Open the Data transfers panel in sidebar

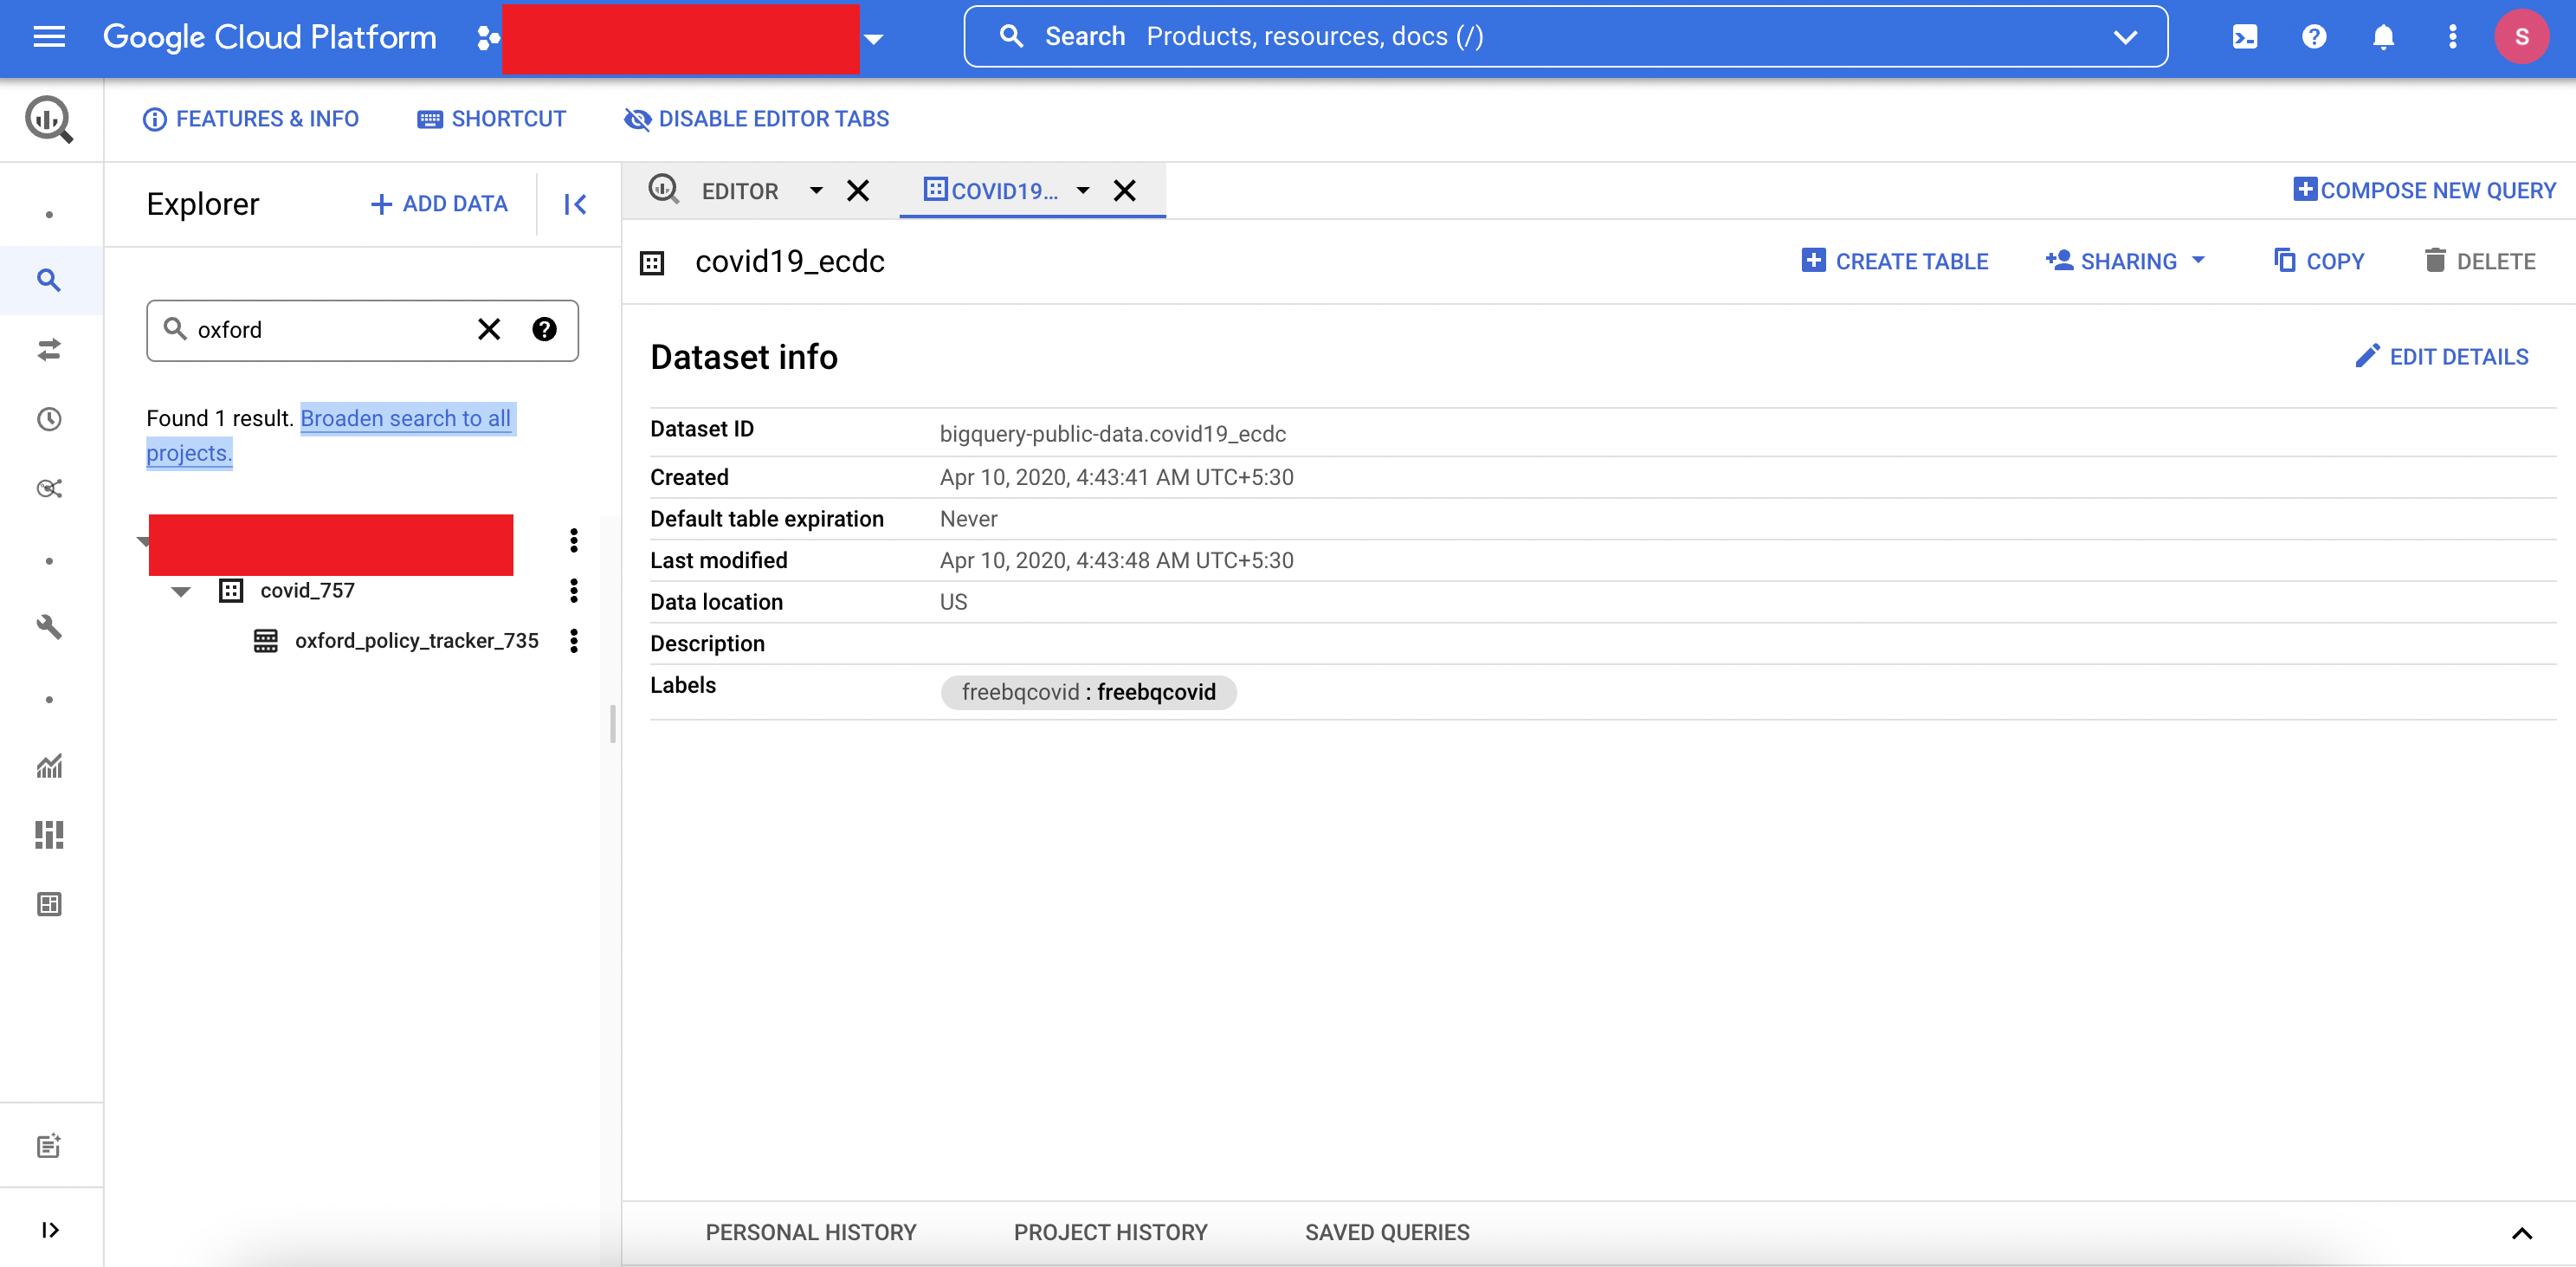click(x=49, y=349)
